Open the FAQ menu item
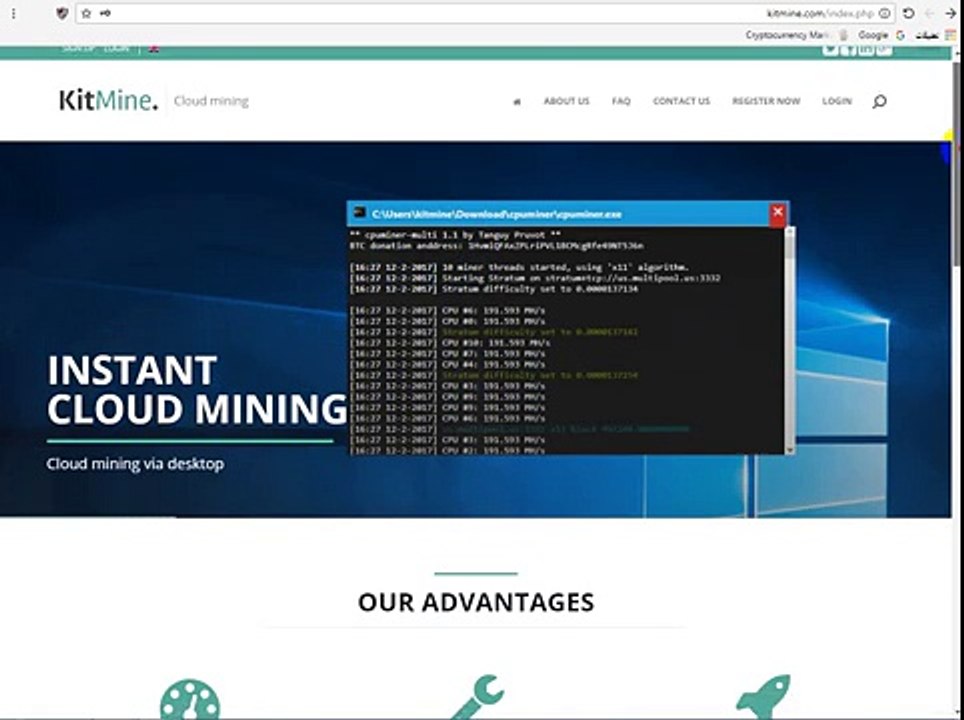Image resolution: width=964 pixels, height=720 pixels. pyautogui.click(x=621, y=101)
